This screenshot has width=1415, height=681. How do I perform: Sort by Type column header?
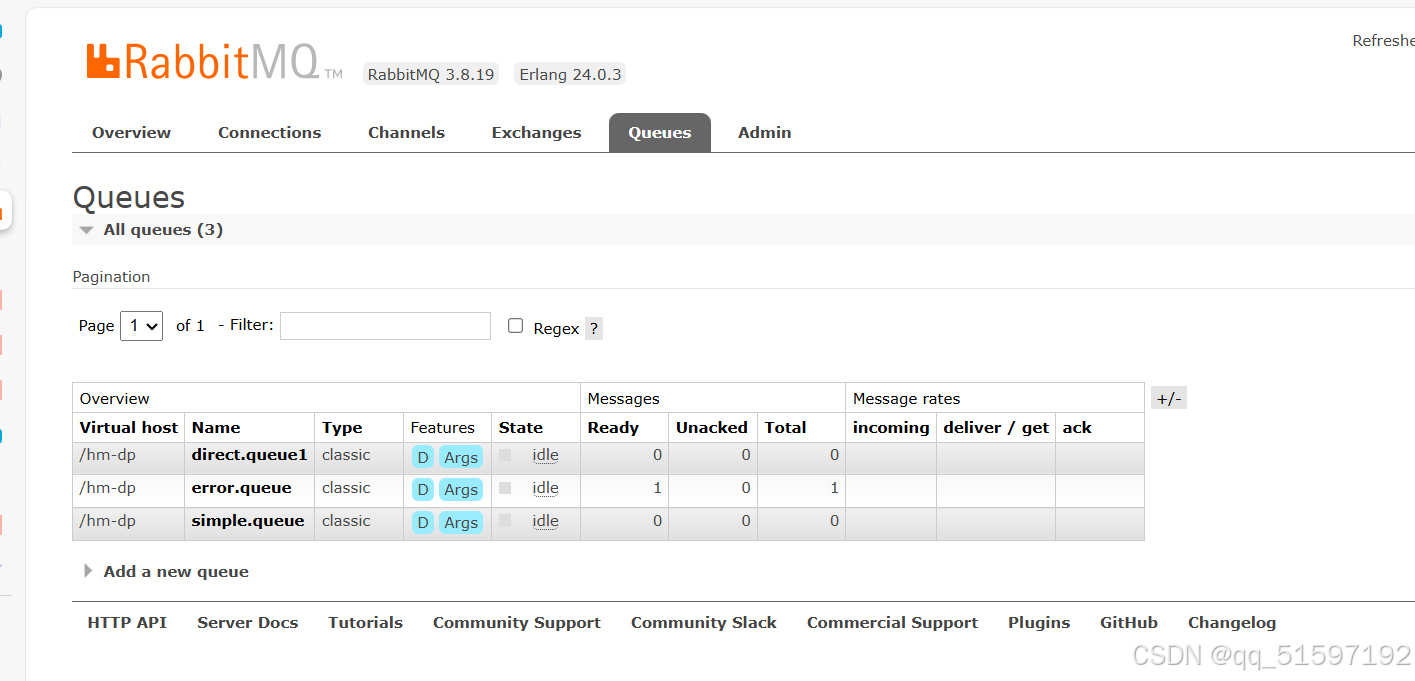coord(342,427)
